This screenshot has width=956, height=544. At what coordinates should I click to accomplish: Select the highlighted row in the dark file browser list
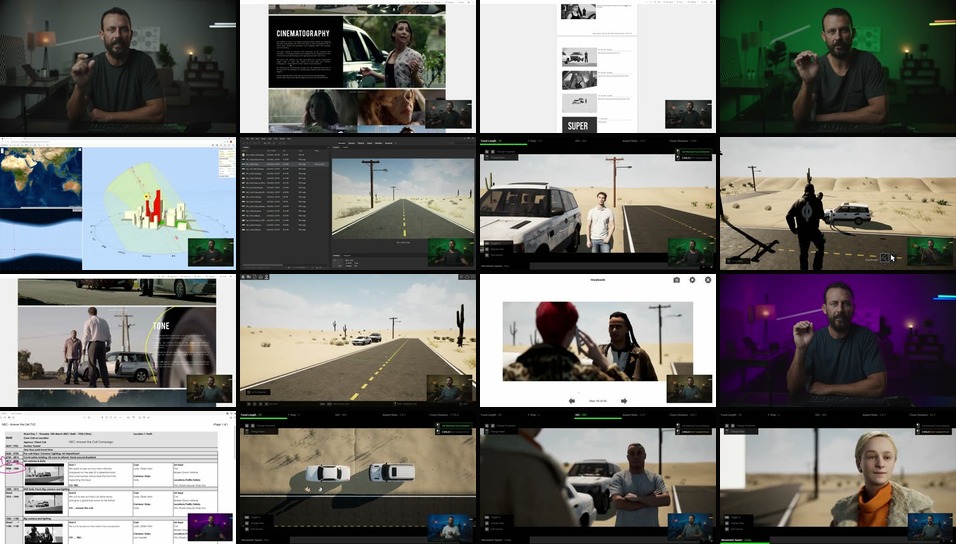(285, 165)
